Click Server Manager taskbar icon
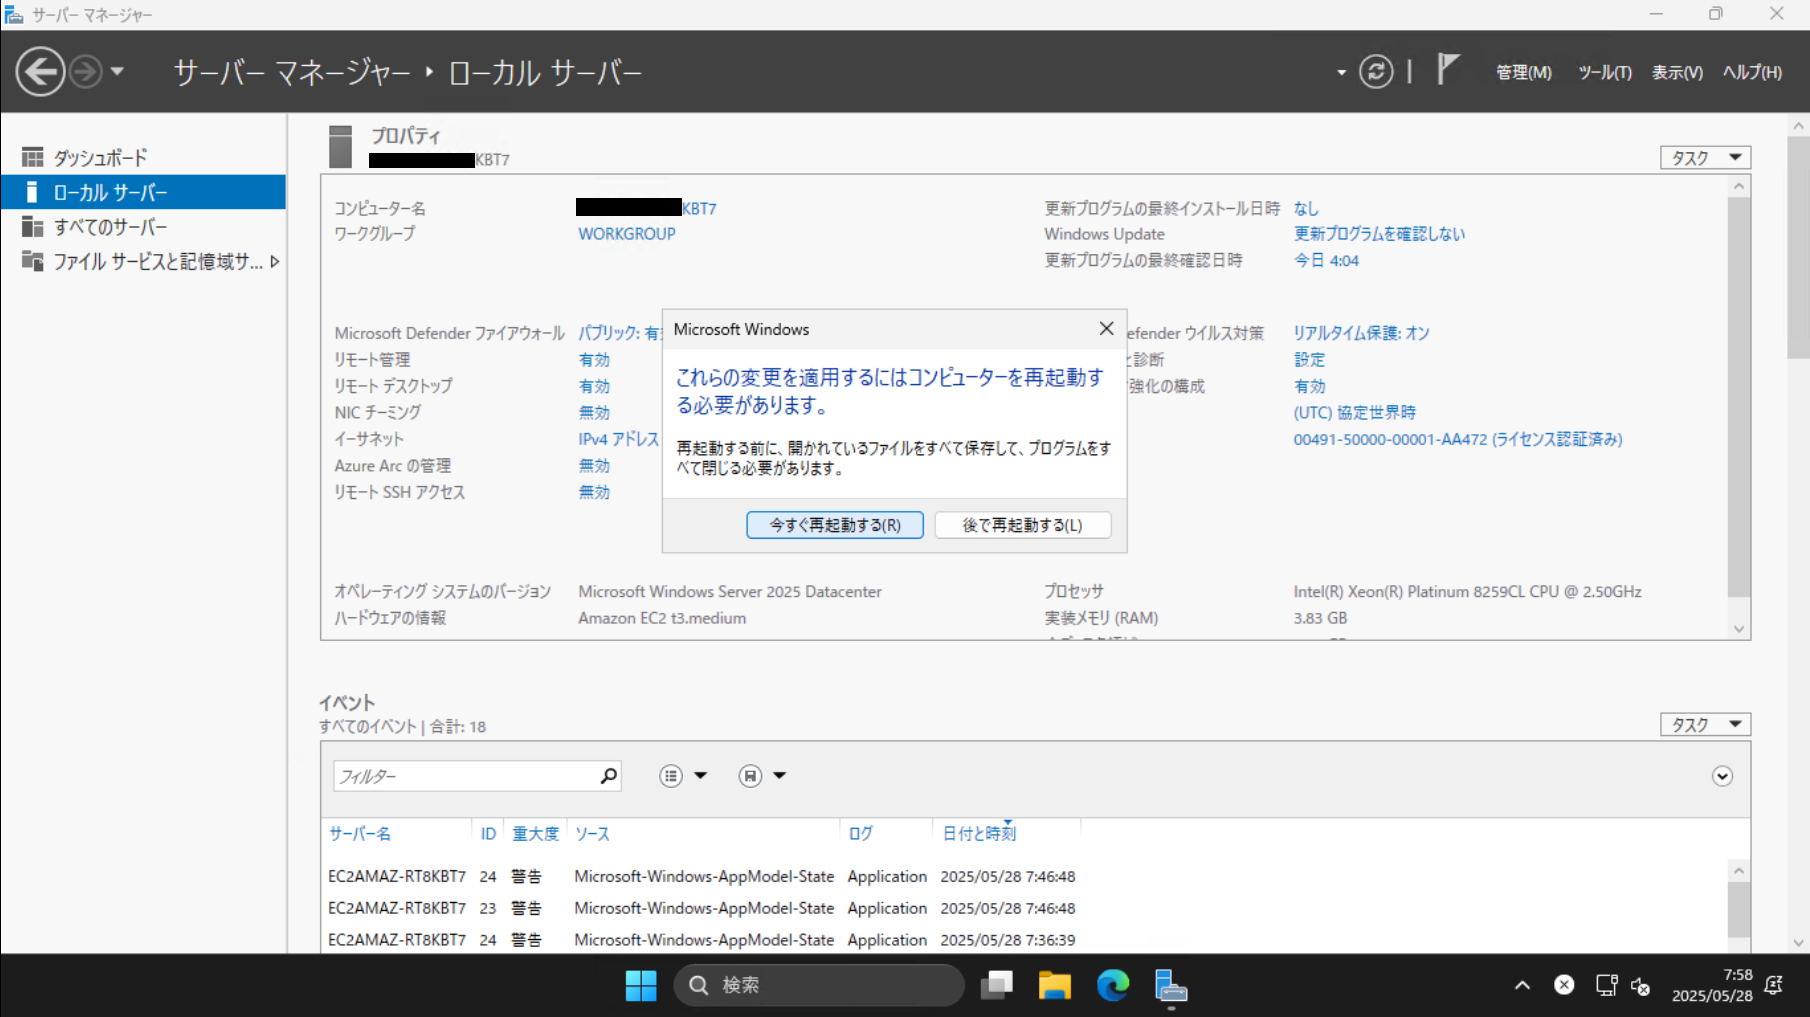 coord(1171,986)
